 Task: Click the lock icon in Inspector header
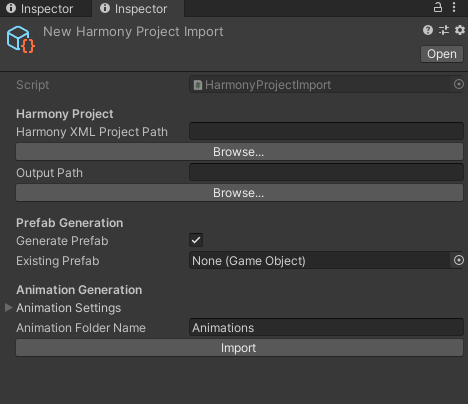coord(438,7)
